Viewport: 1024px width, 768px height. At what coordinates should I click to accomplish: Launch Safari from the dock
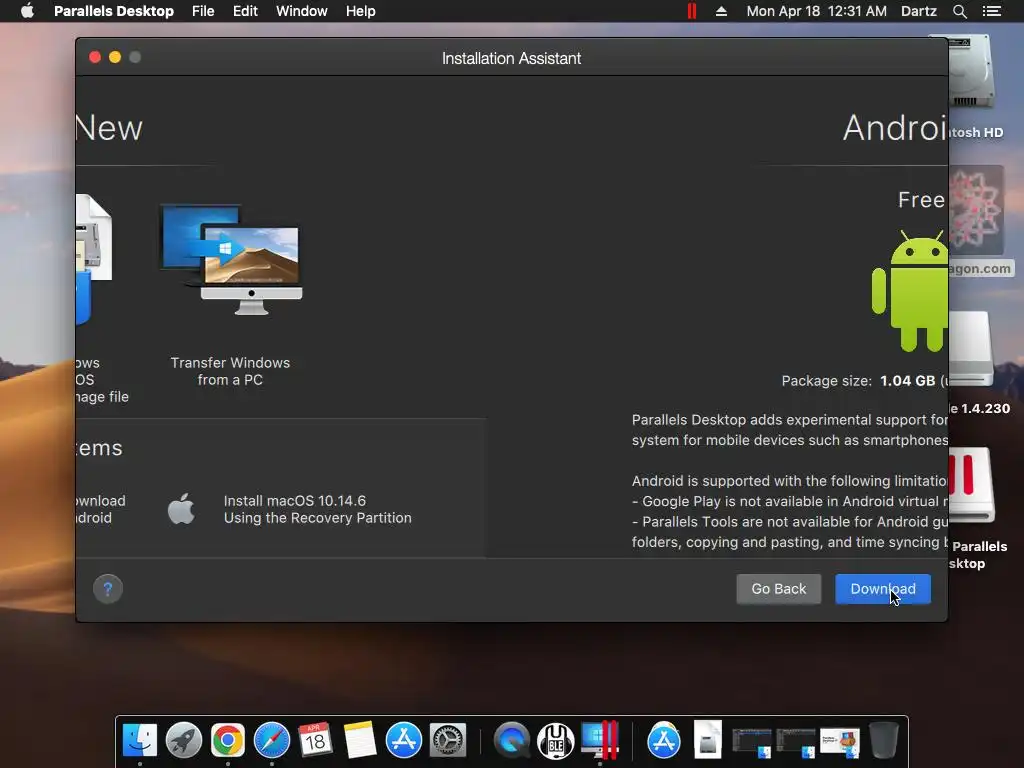[x=272, y=740]
